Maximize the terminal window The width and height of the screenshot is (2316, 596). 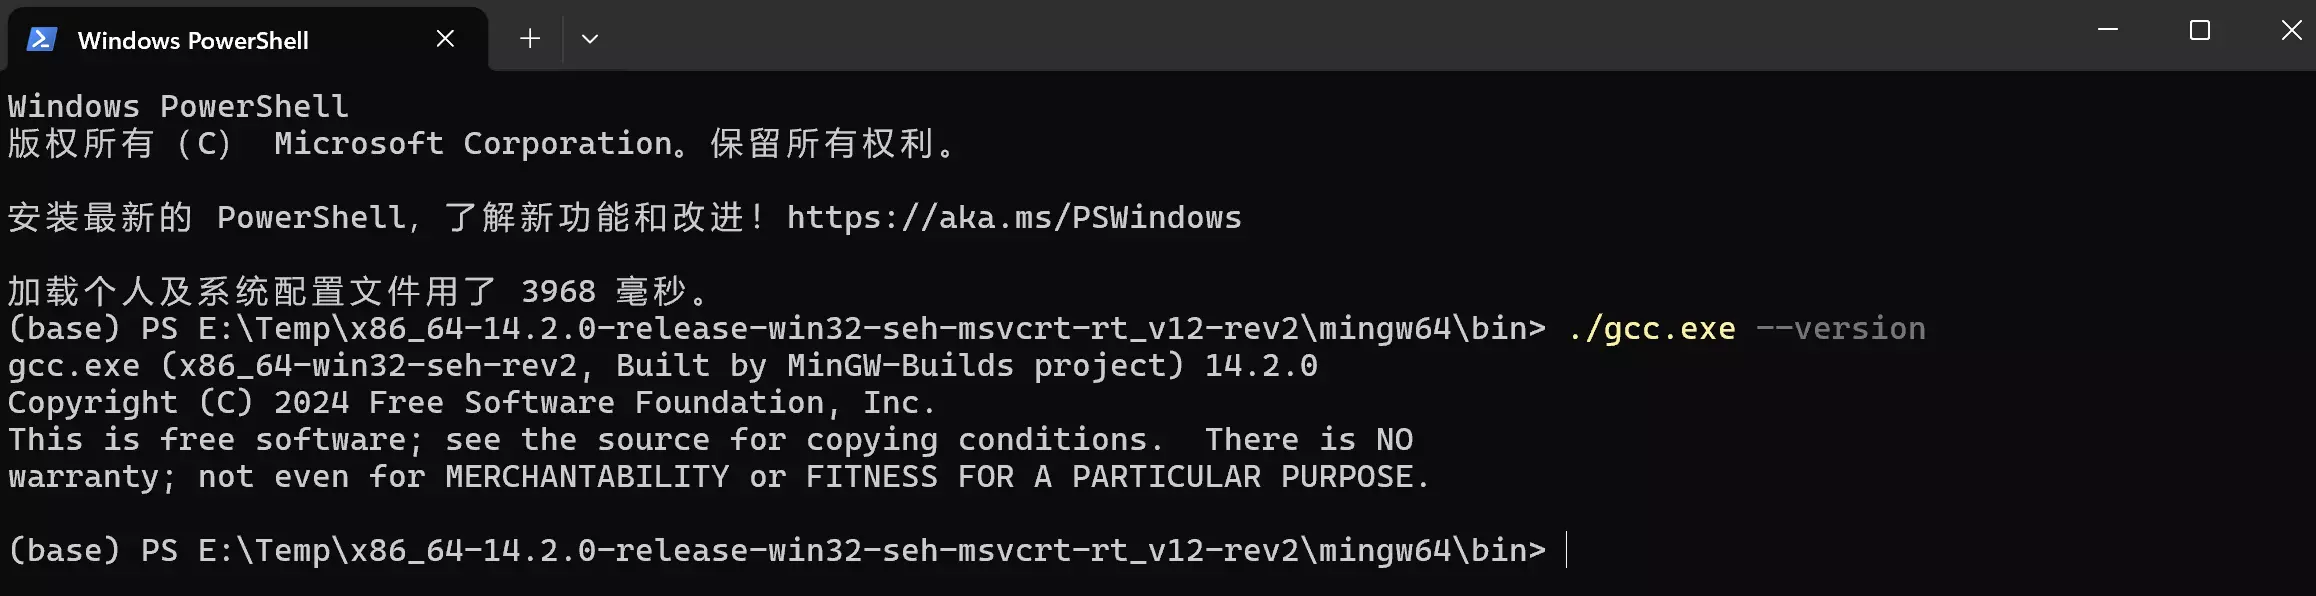click(x=2200, y=31)
